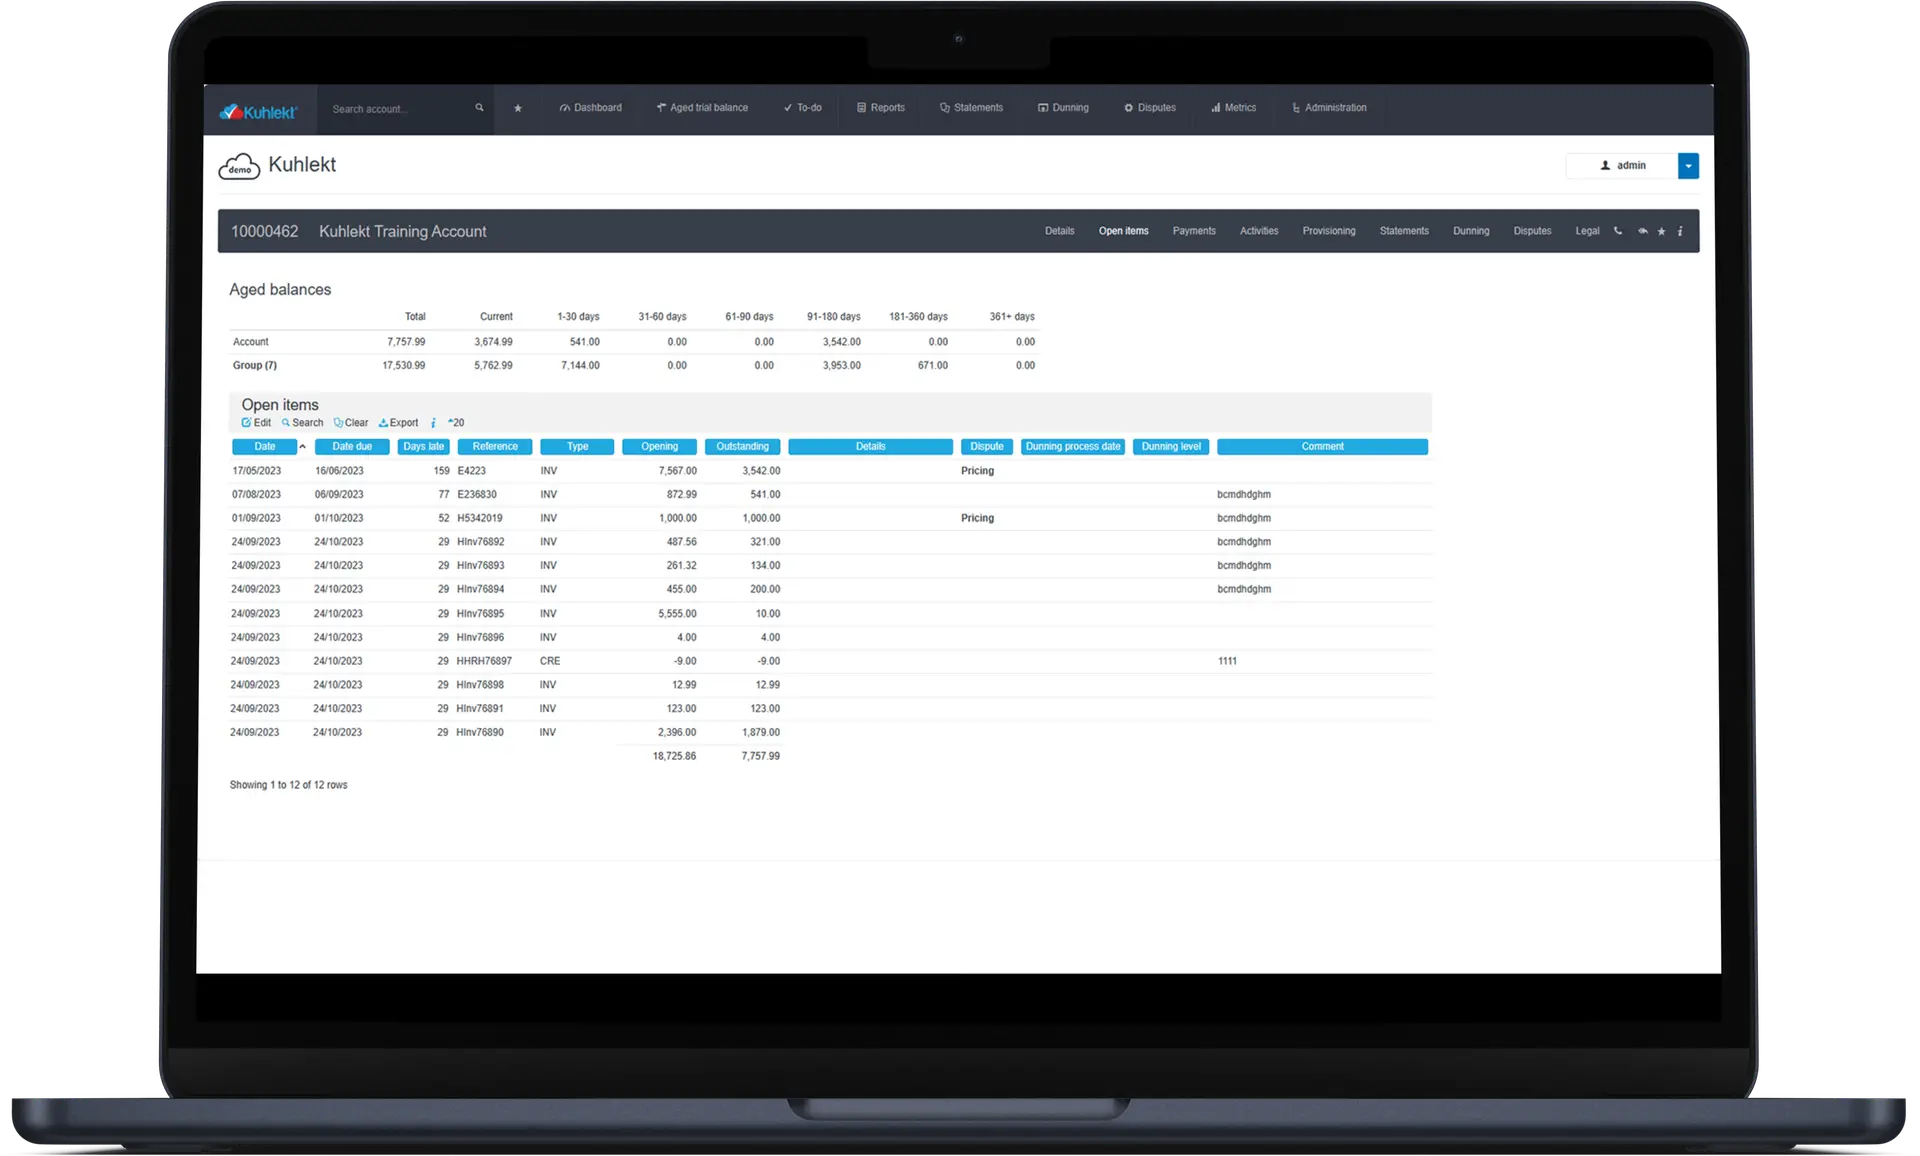Click reference HHRH76897 credit row
This screenshot has height=1156, width=1920.
(x=484, y=662)
